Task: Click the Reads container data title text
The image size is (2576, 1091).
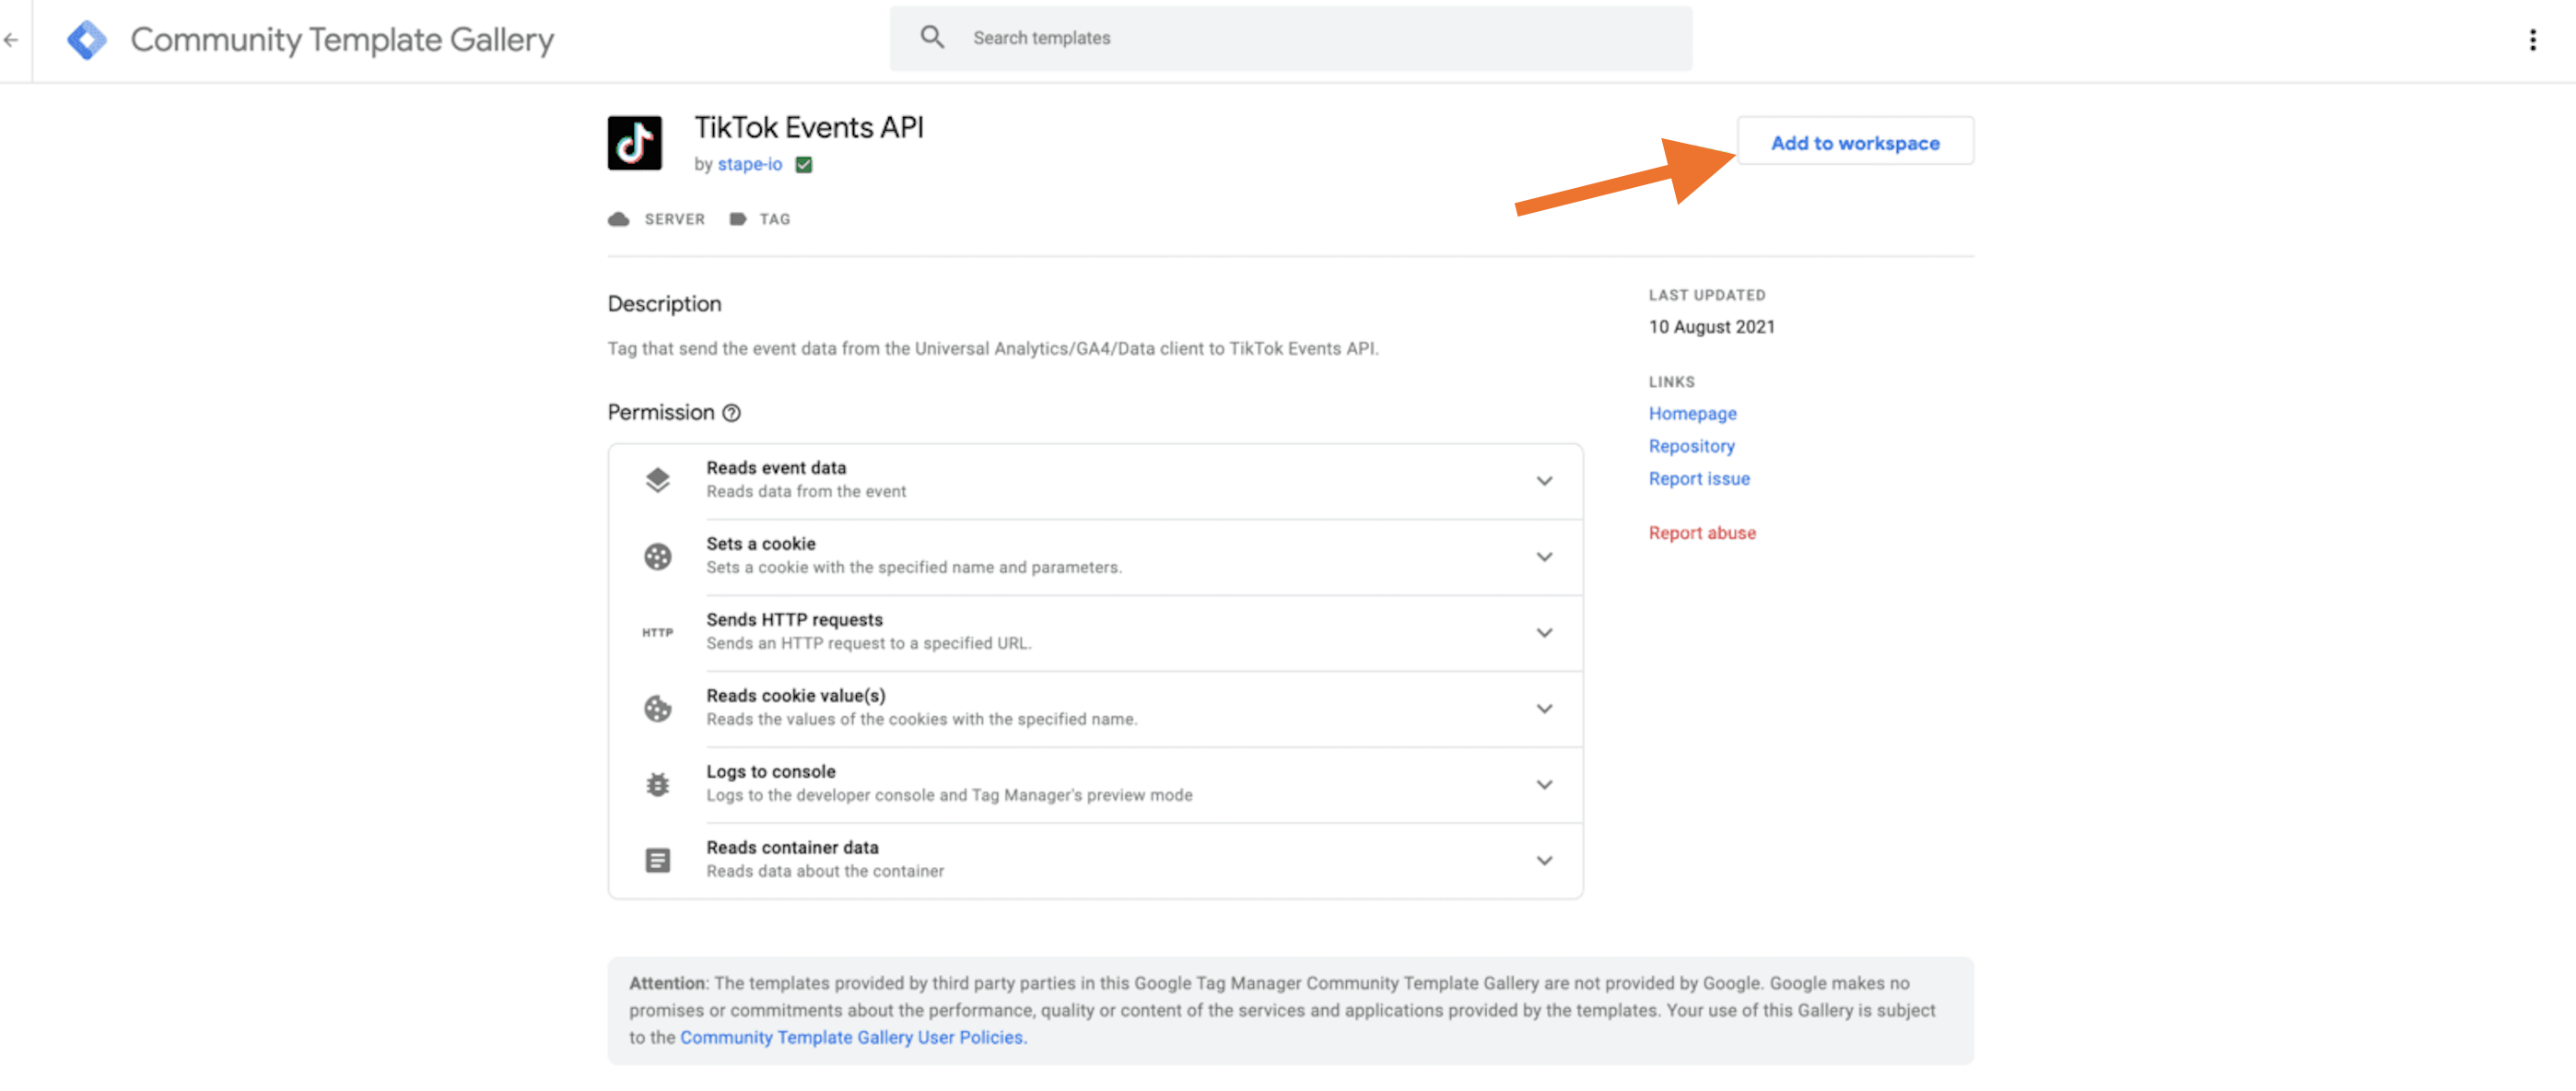Action: click(792, 848)
